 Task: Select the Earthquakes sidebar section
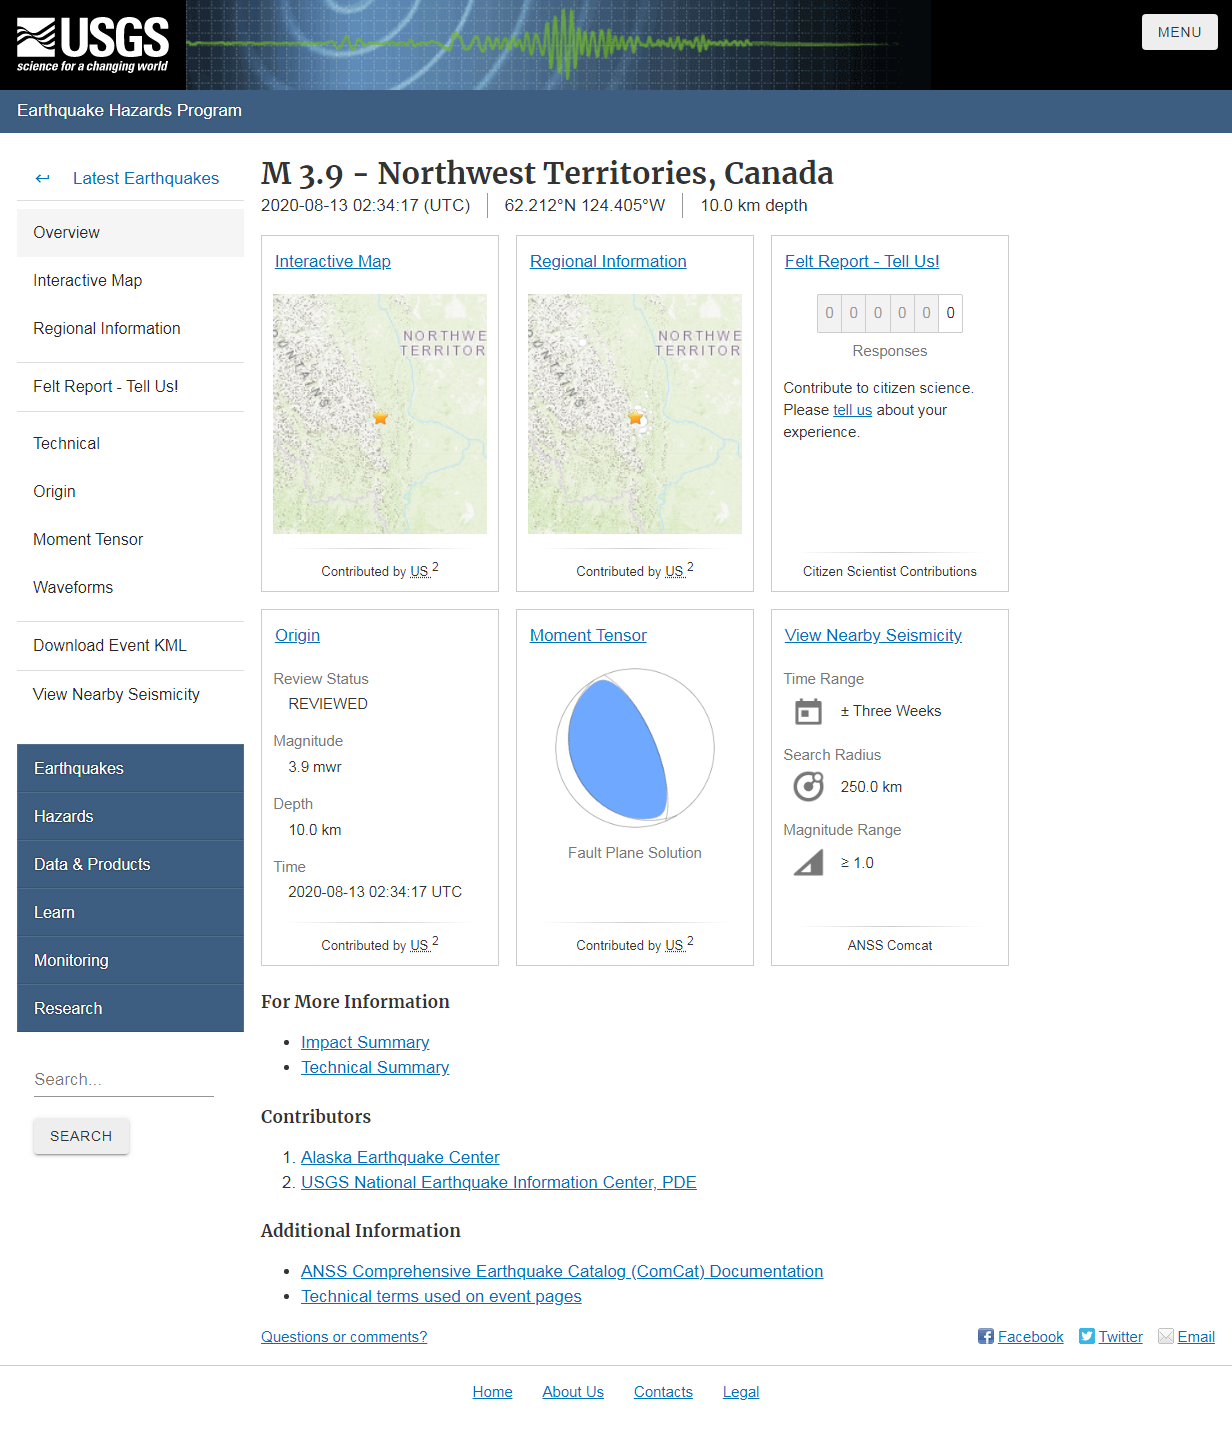click(79, 768)
